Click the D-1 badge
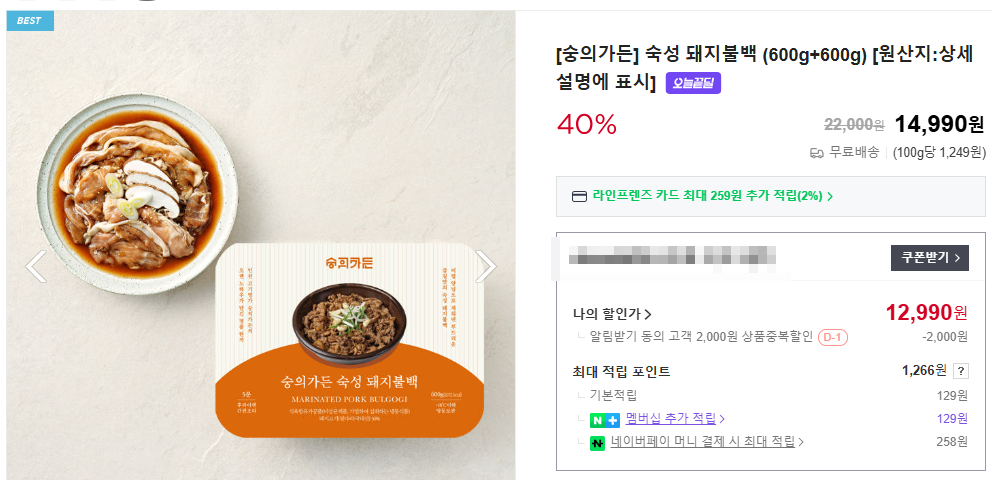The image size is (992, 480). point(832,338)
